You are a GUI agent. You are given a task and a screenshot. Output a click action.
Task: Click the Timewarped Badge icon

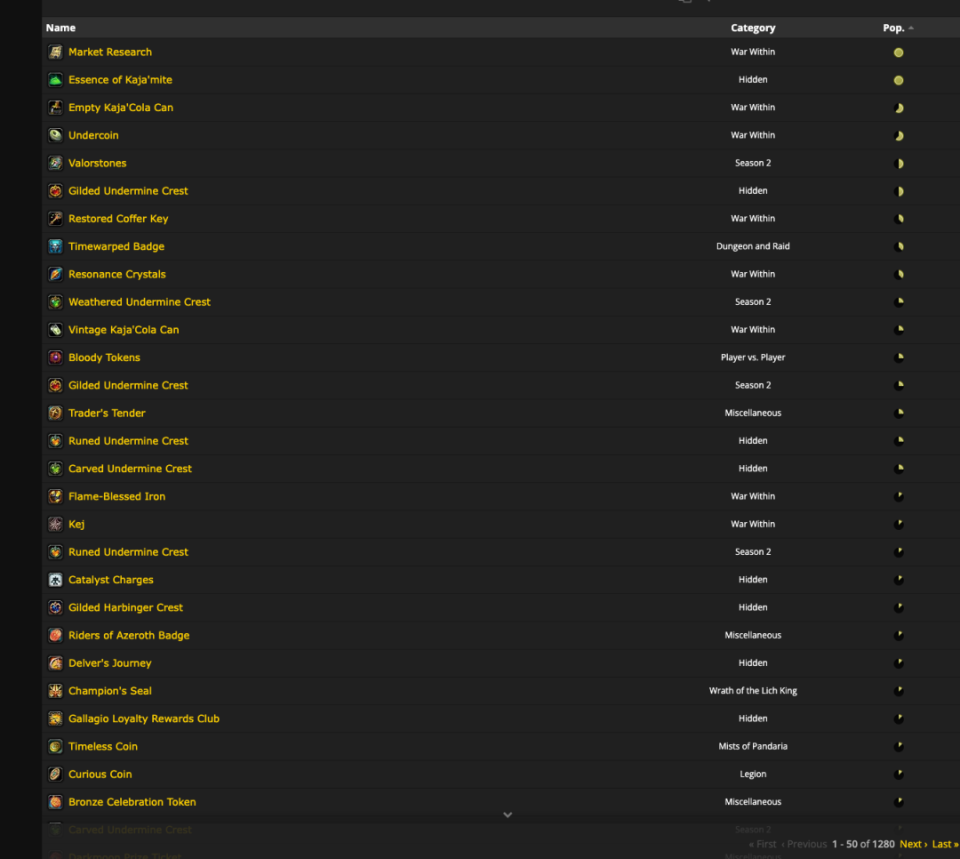click(x=55, y=246)
